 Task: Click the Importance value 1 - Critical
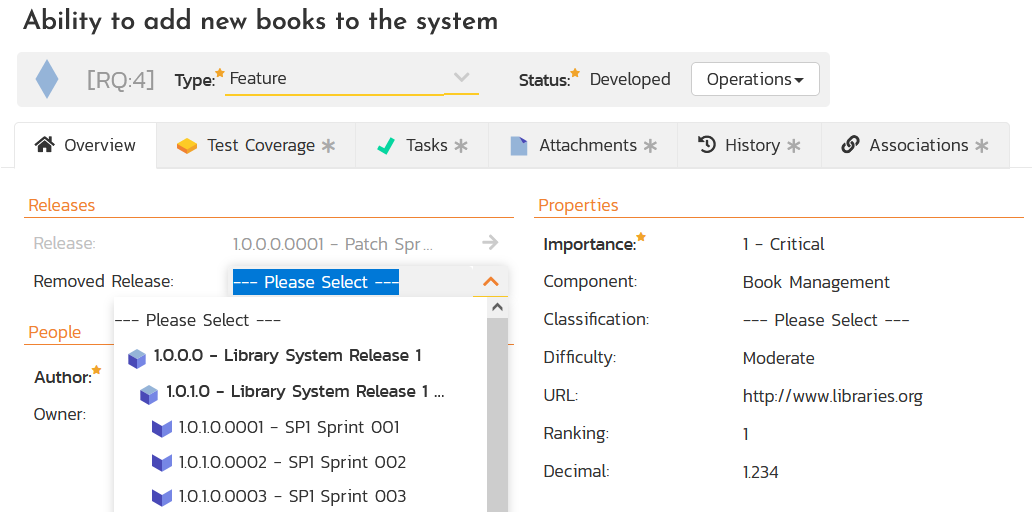point(783,244)
